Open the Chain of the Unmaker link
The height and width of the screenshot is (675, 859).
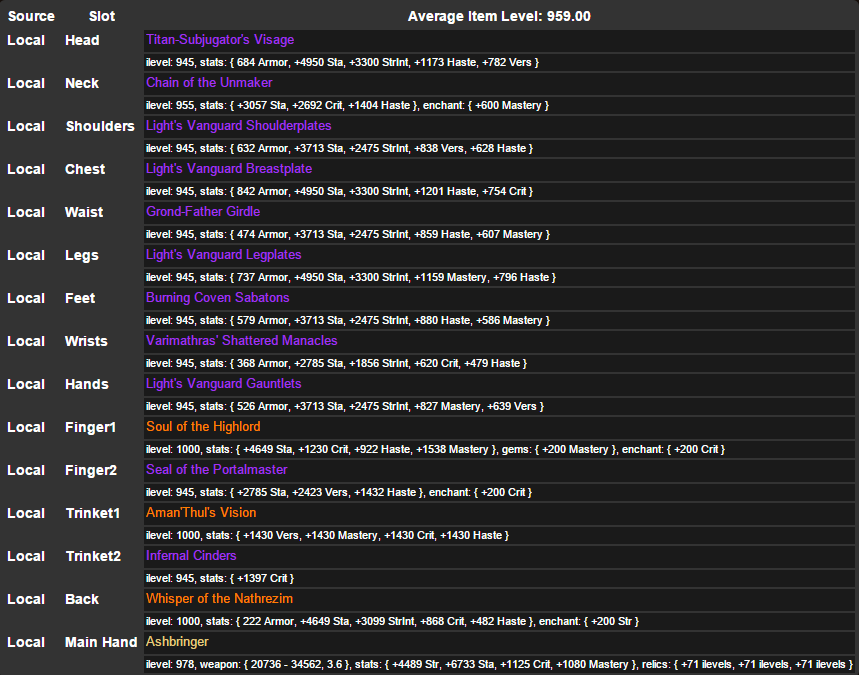point(209,83)
